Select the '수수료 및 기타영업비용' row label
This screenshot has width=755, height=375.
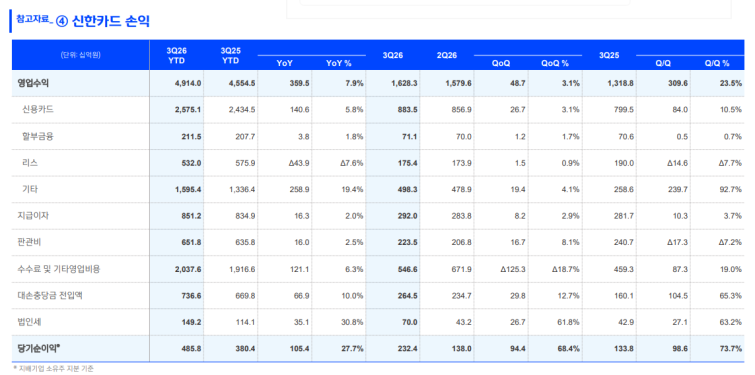coord(59,269)
